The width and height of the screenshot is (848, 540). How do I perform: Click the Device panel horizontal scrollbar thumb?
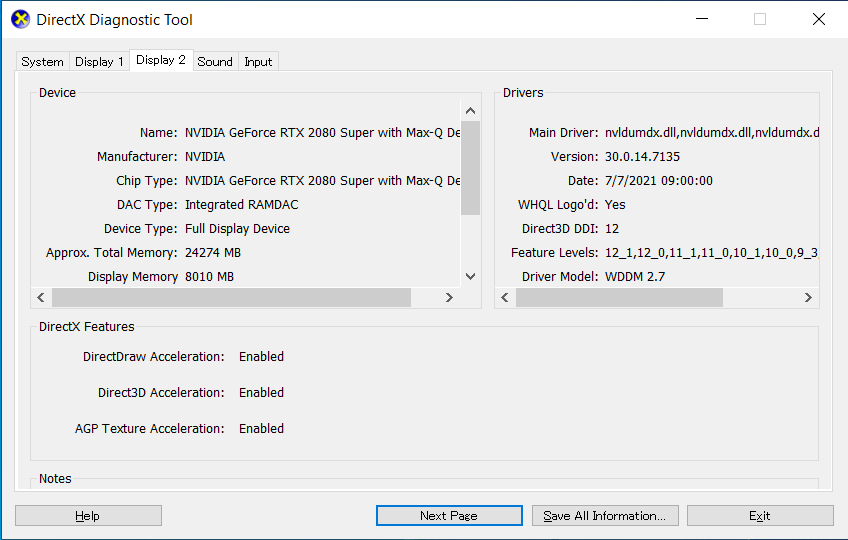pos(231,298)
